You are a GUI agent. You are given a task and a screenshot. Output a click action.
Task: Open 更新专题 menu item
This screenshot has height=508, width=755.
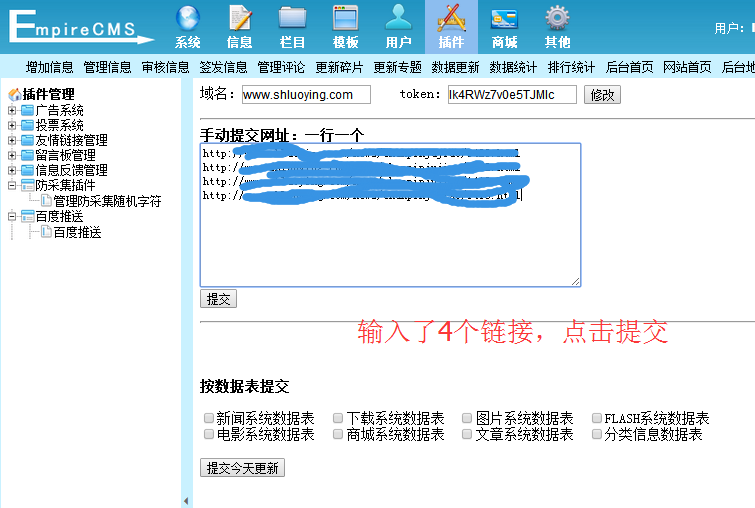397,67
